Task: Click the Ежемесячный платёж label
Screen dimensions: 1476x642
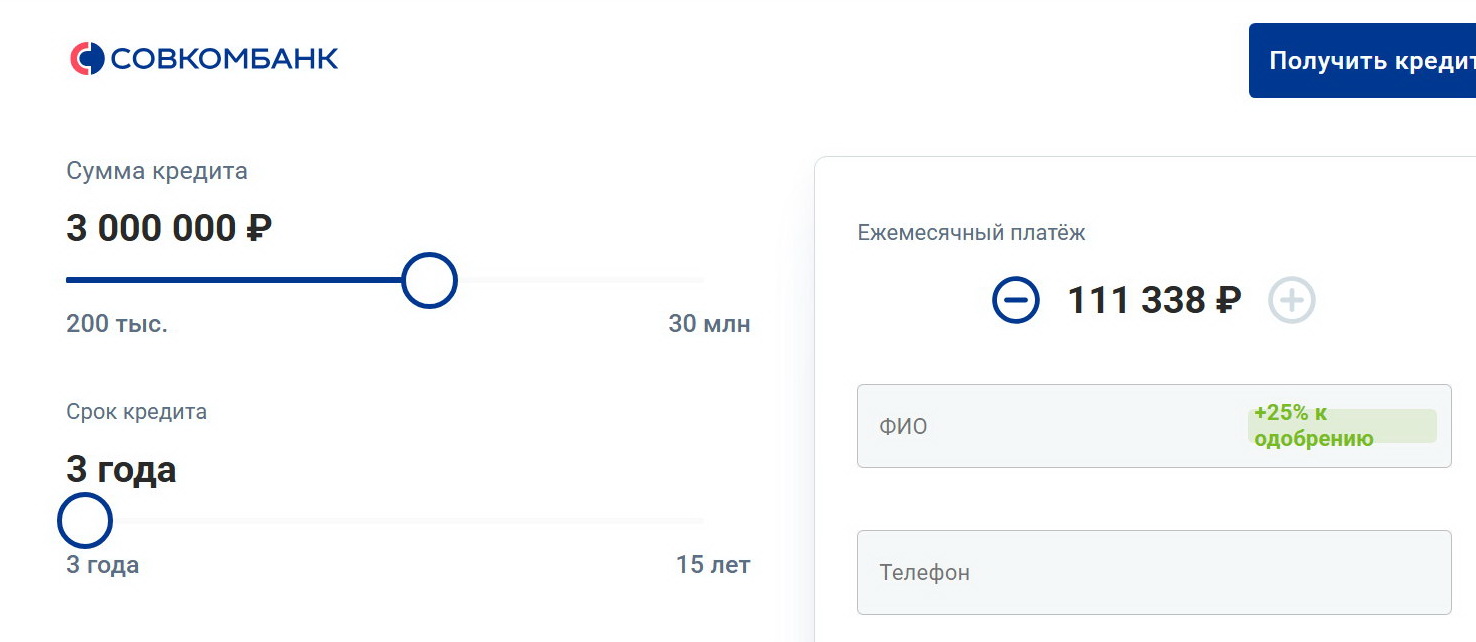Action: 971,233
